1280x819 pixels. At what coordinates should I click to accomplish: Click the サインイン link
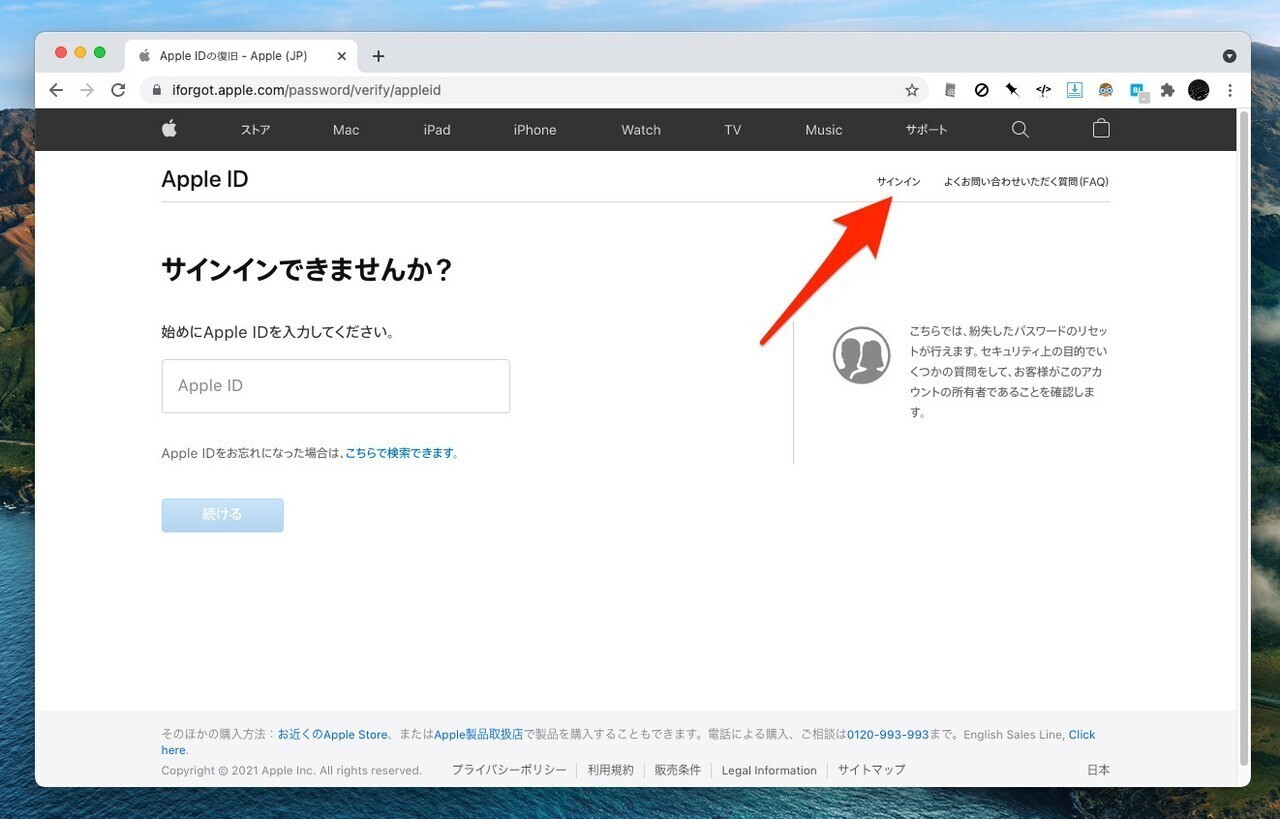coord(898,182)
